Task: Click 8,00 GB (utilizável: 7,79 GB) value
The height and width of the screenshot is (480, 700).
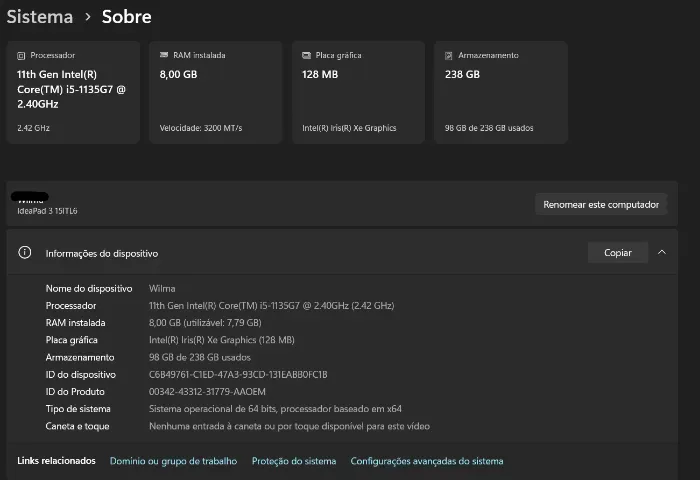Action: (205, 323)
